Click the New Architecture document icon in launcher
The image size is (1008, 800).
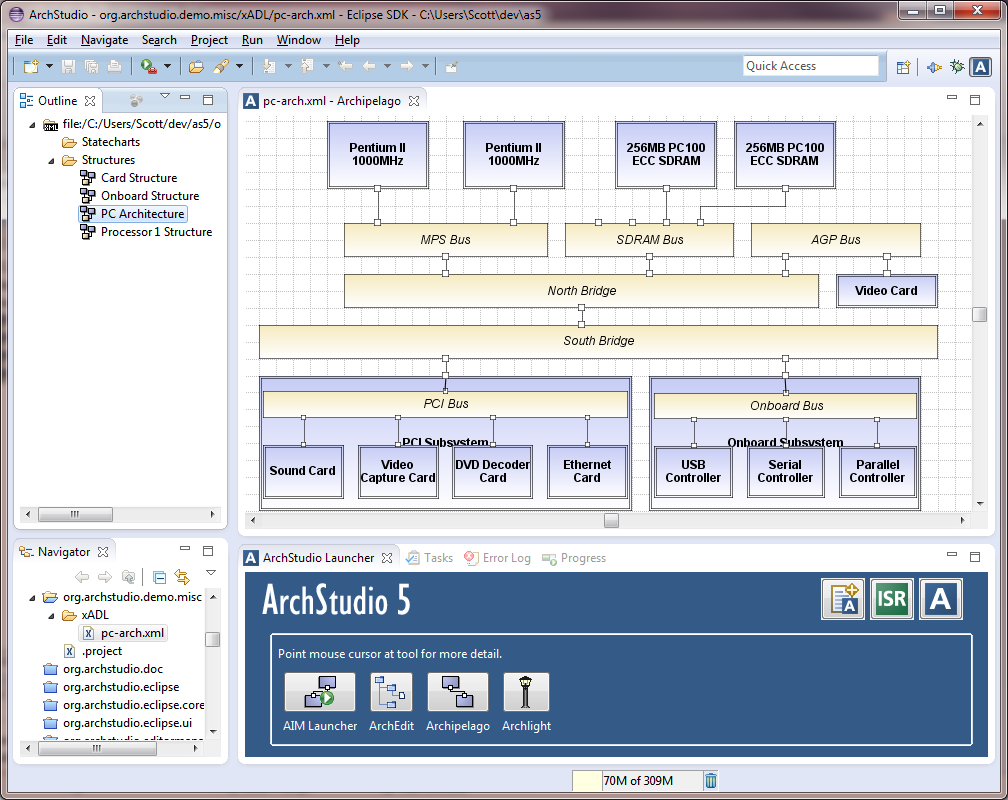pyautogui.click(x=844, y=599)
